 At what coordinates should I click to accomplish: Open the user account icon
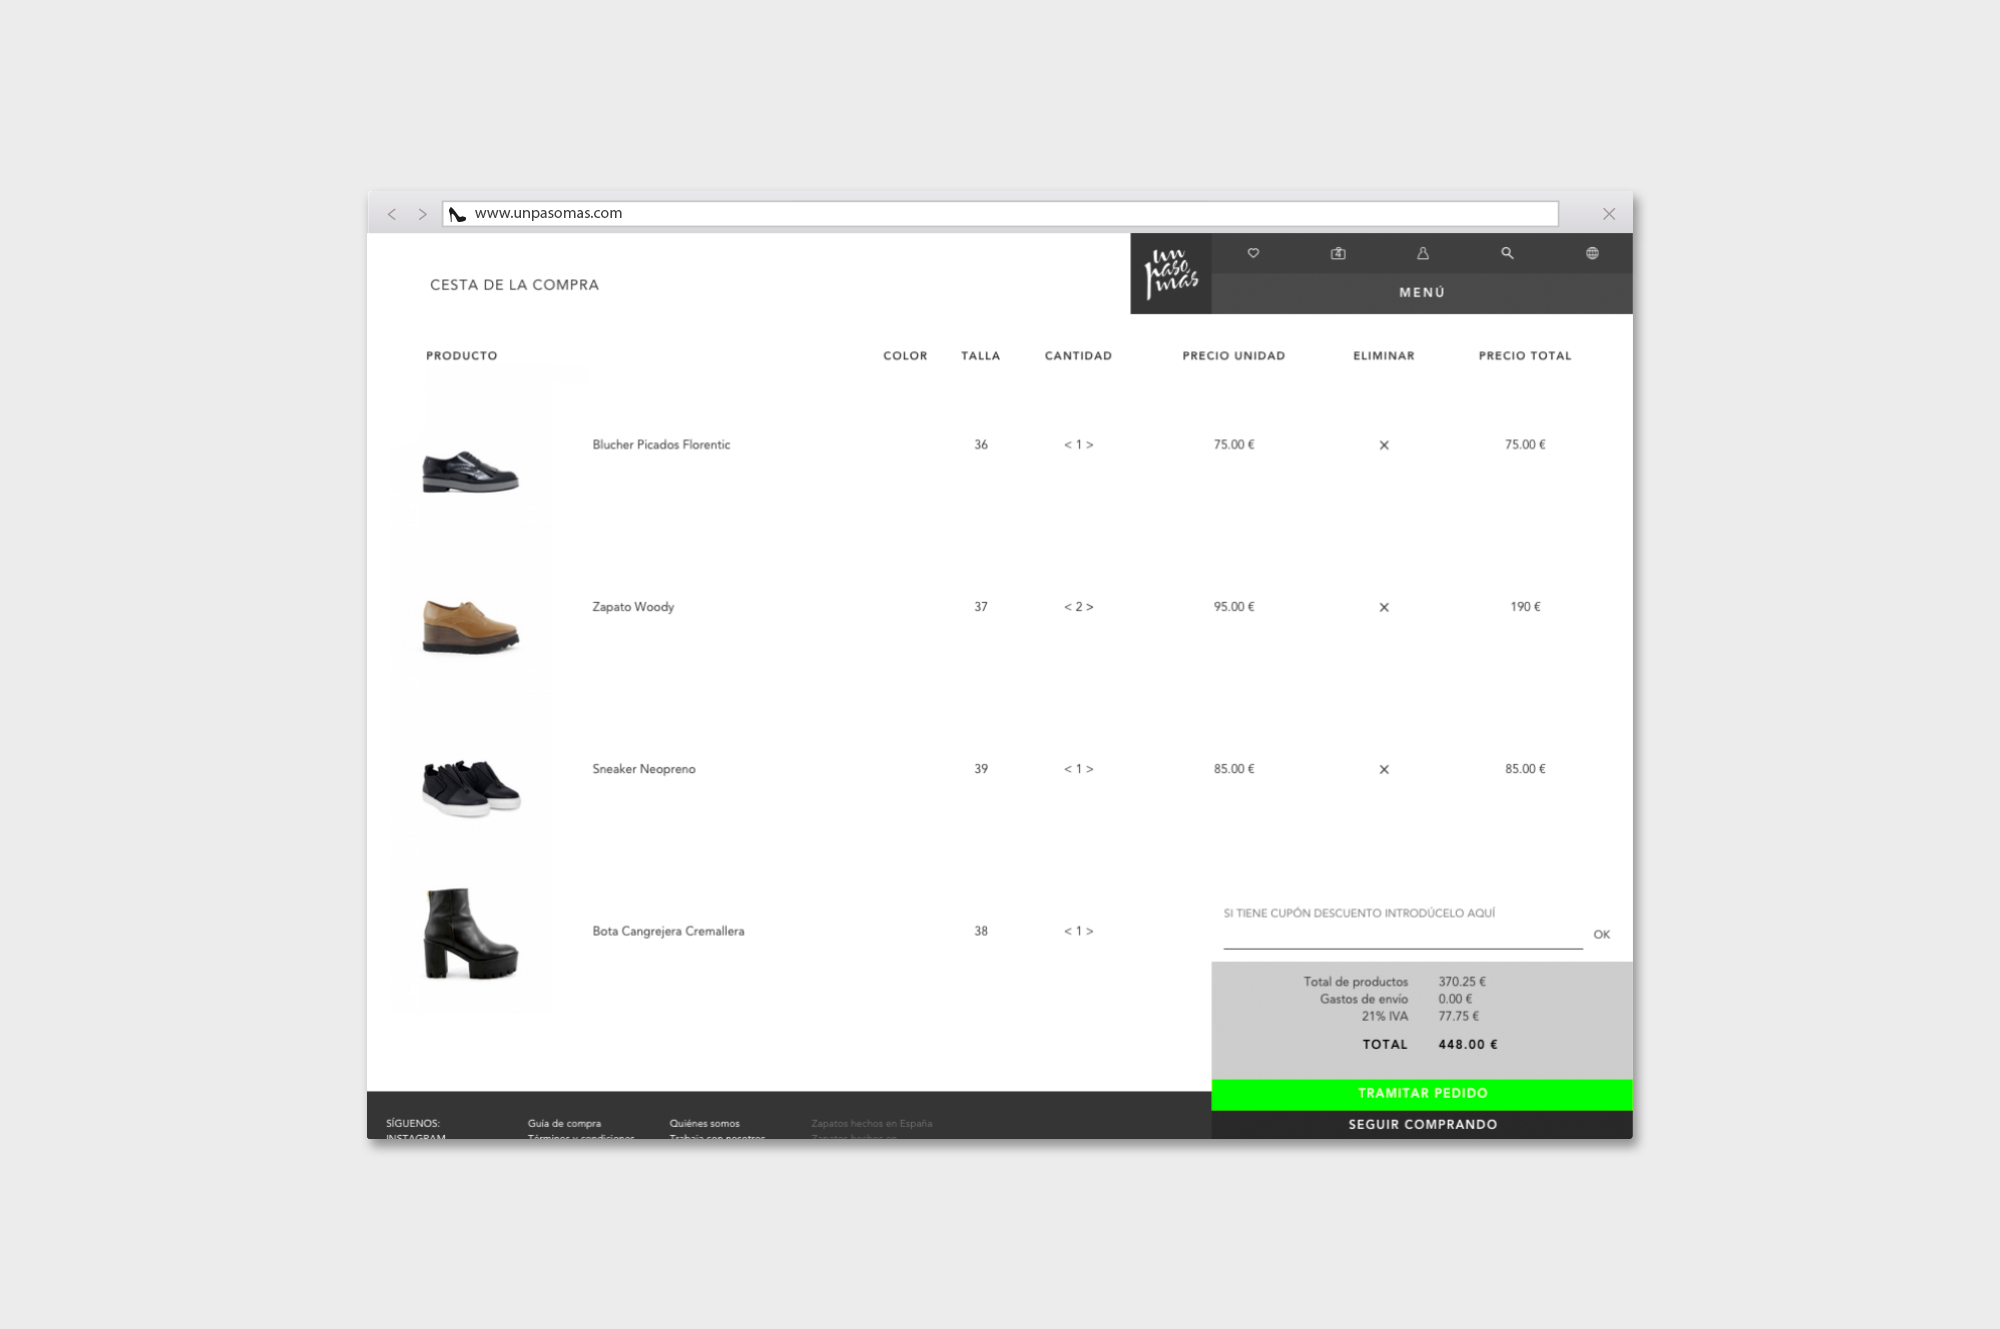(x=1422, y=253)
